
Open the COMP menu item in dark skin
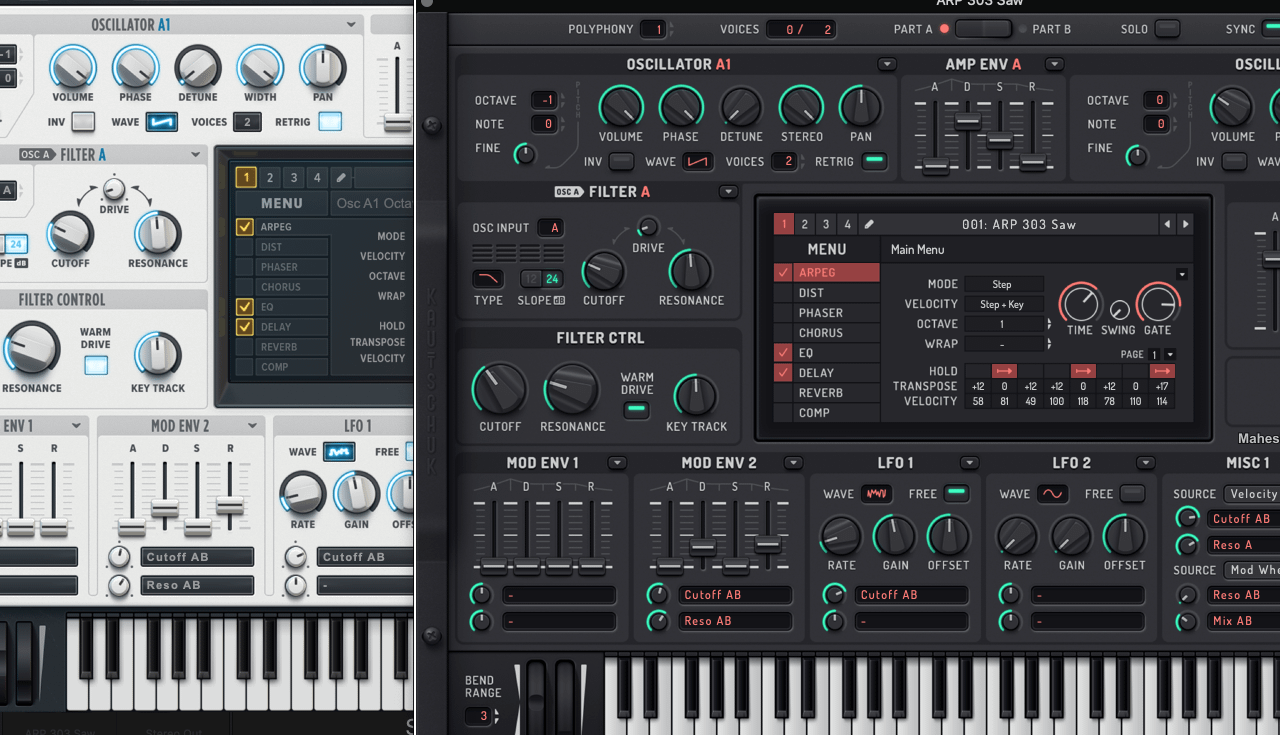(x=836, y=412)
